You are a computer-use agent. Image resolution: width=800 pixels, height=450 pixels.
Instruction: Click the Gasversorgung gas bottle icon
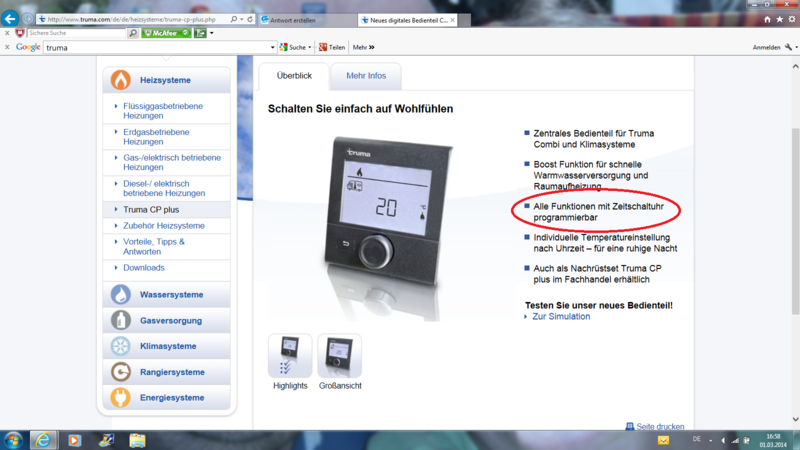coord(120,321)
